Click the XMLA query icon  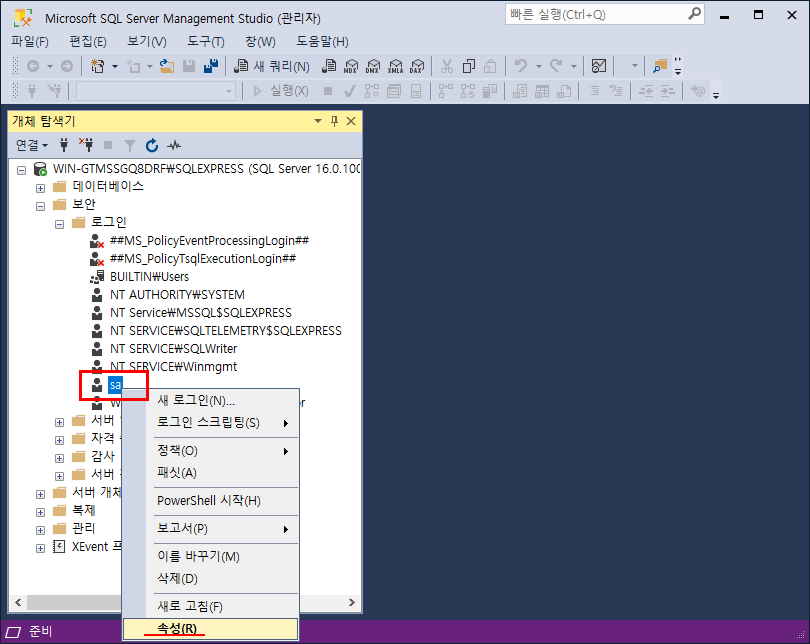395,66
